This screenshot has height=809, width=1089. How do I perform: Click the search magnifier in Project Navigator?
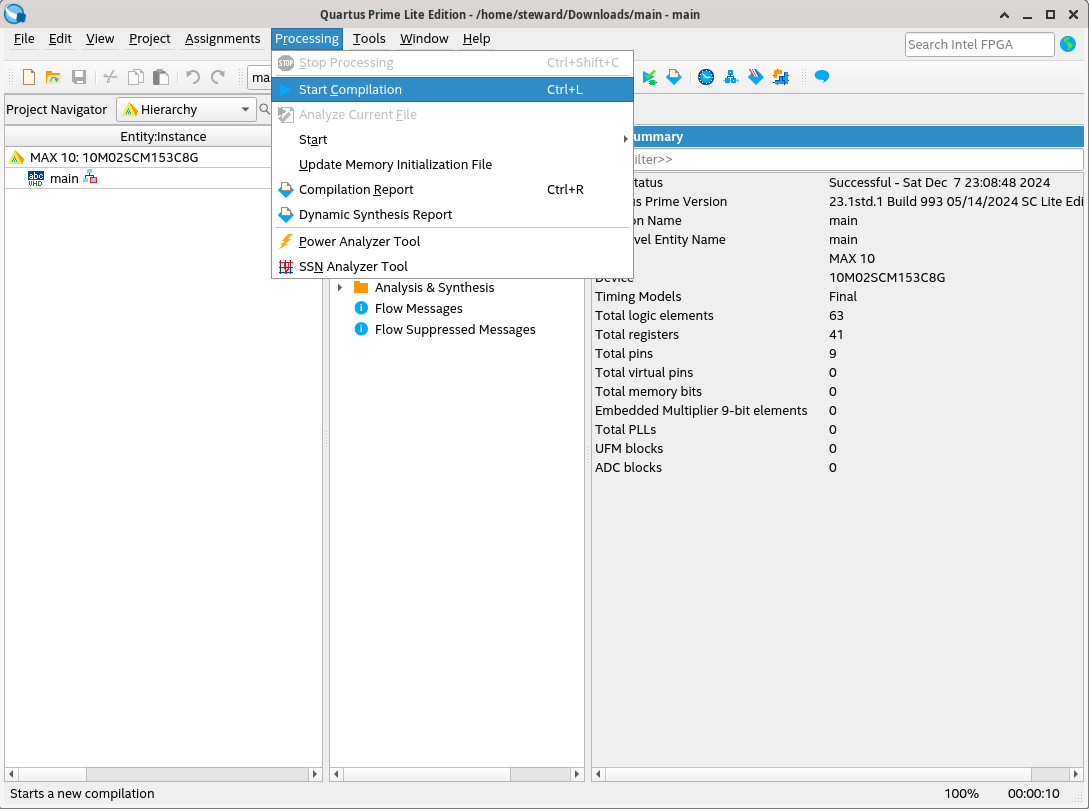(265, 109)
